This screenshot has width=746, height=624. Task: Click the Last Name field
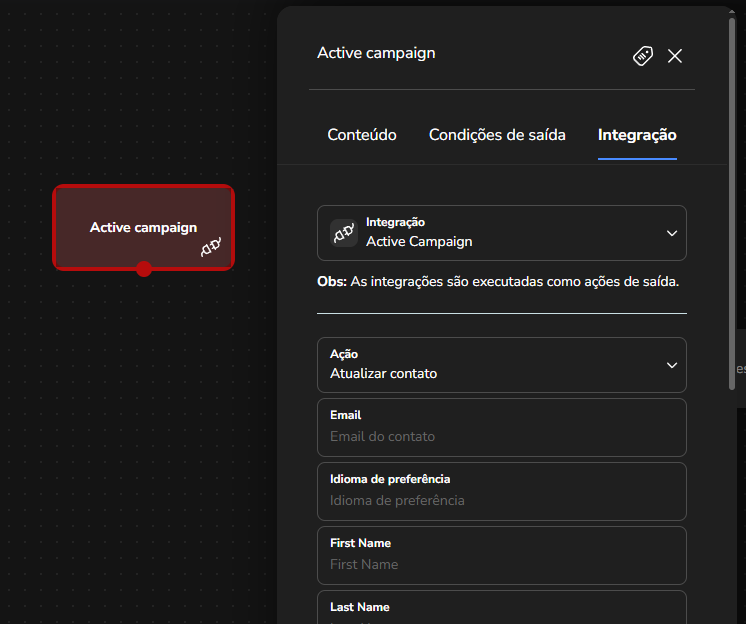(502, 608)
